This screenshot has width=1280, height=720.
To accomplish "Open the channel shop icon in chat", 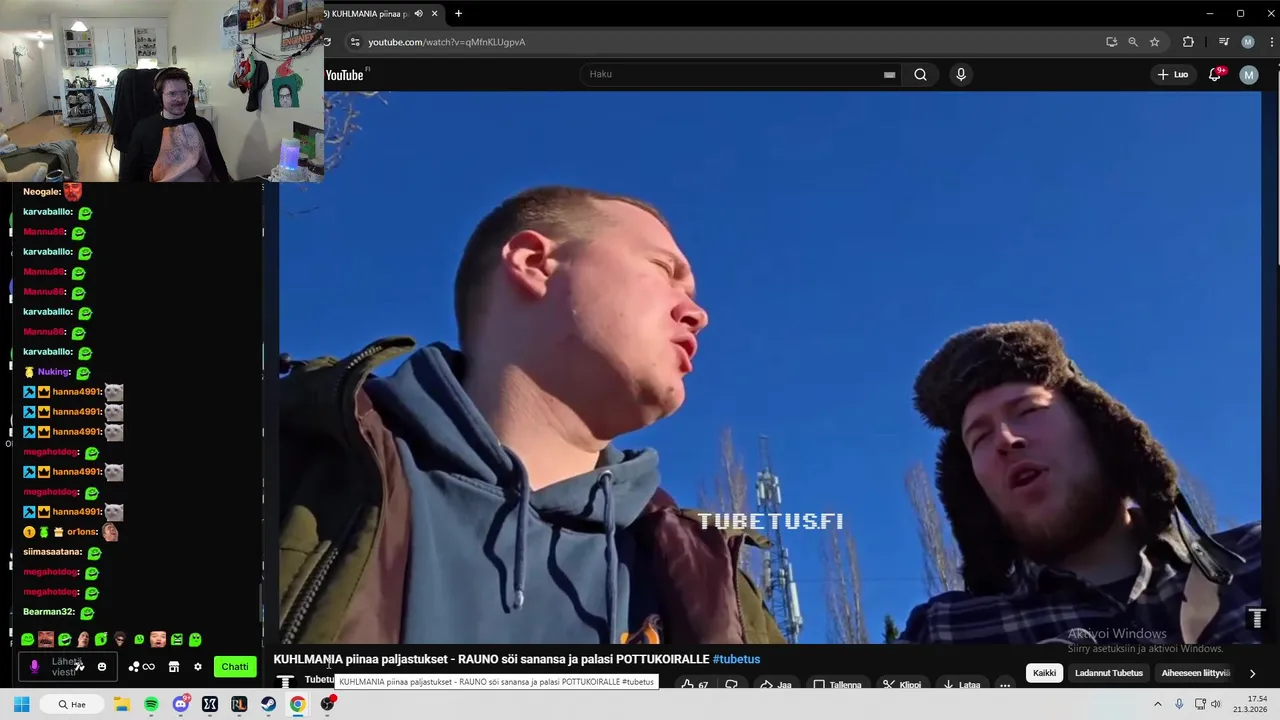I will click(x=174, y=667).
